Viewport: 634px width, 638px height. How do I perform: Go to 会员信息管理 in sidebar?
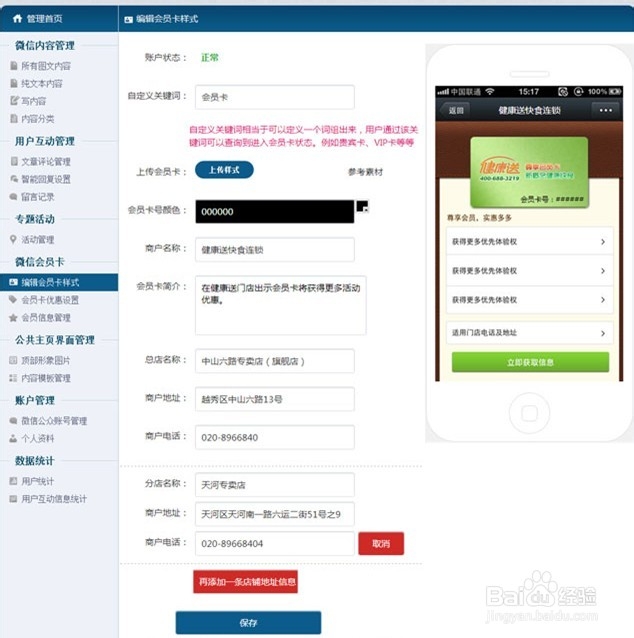[46, 318]
